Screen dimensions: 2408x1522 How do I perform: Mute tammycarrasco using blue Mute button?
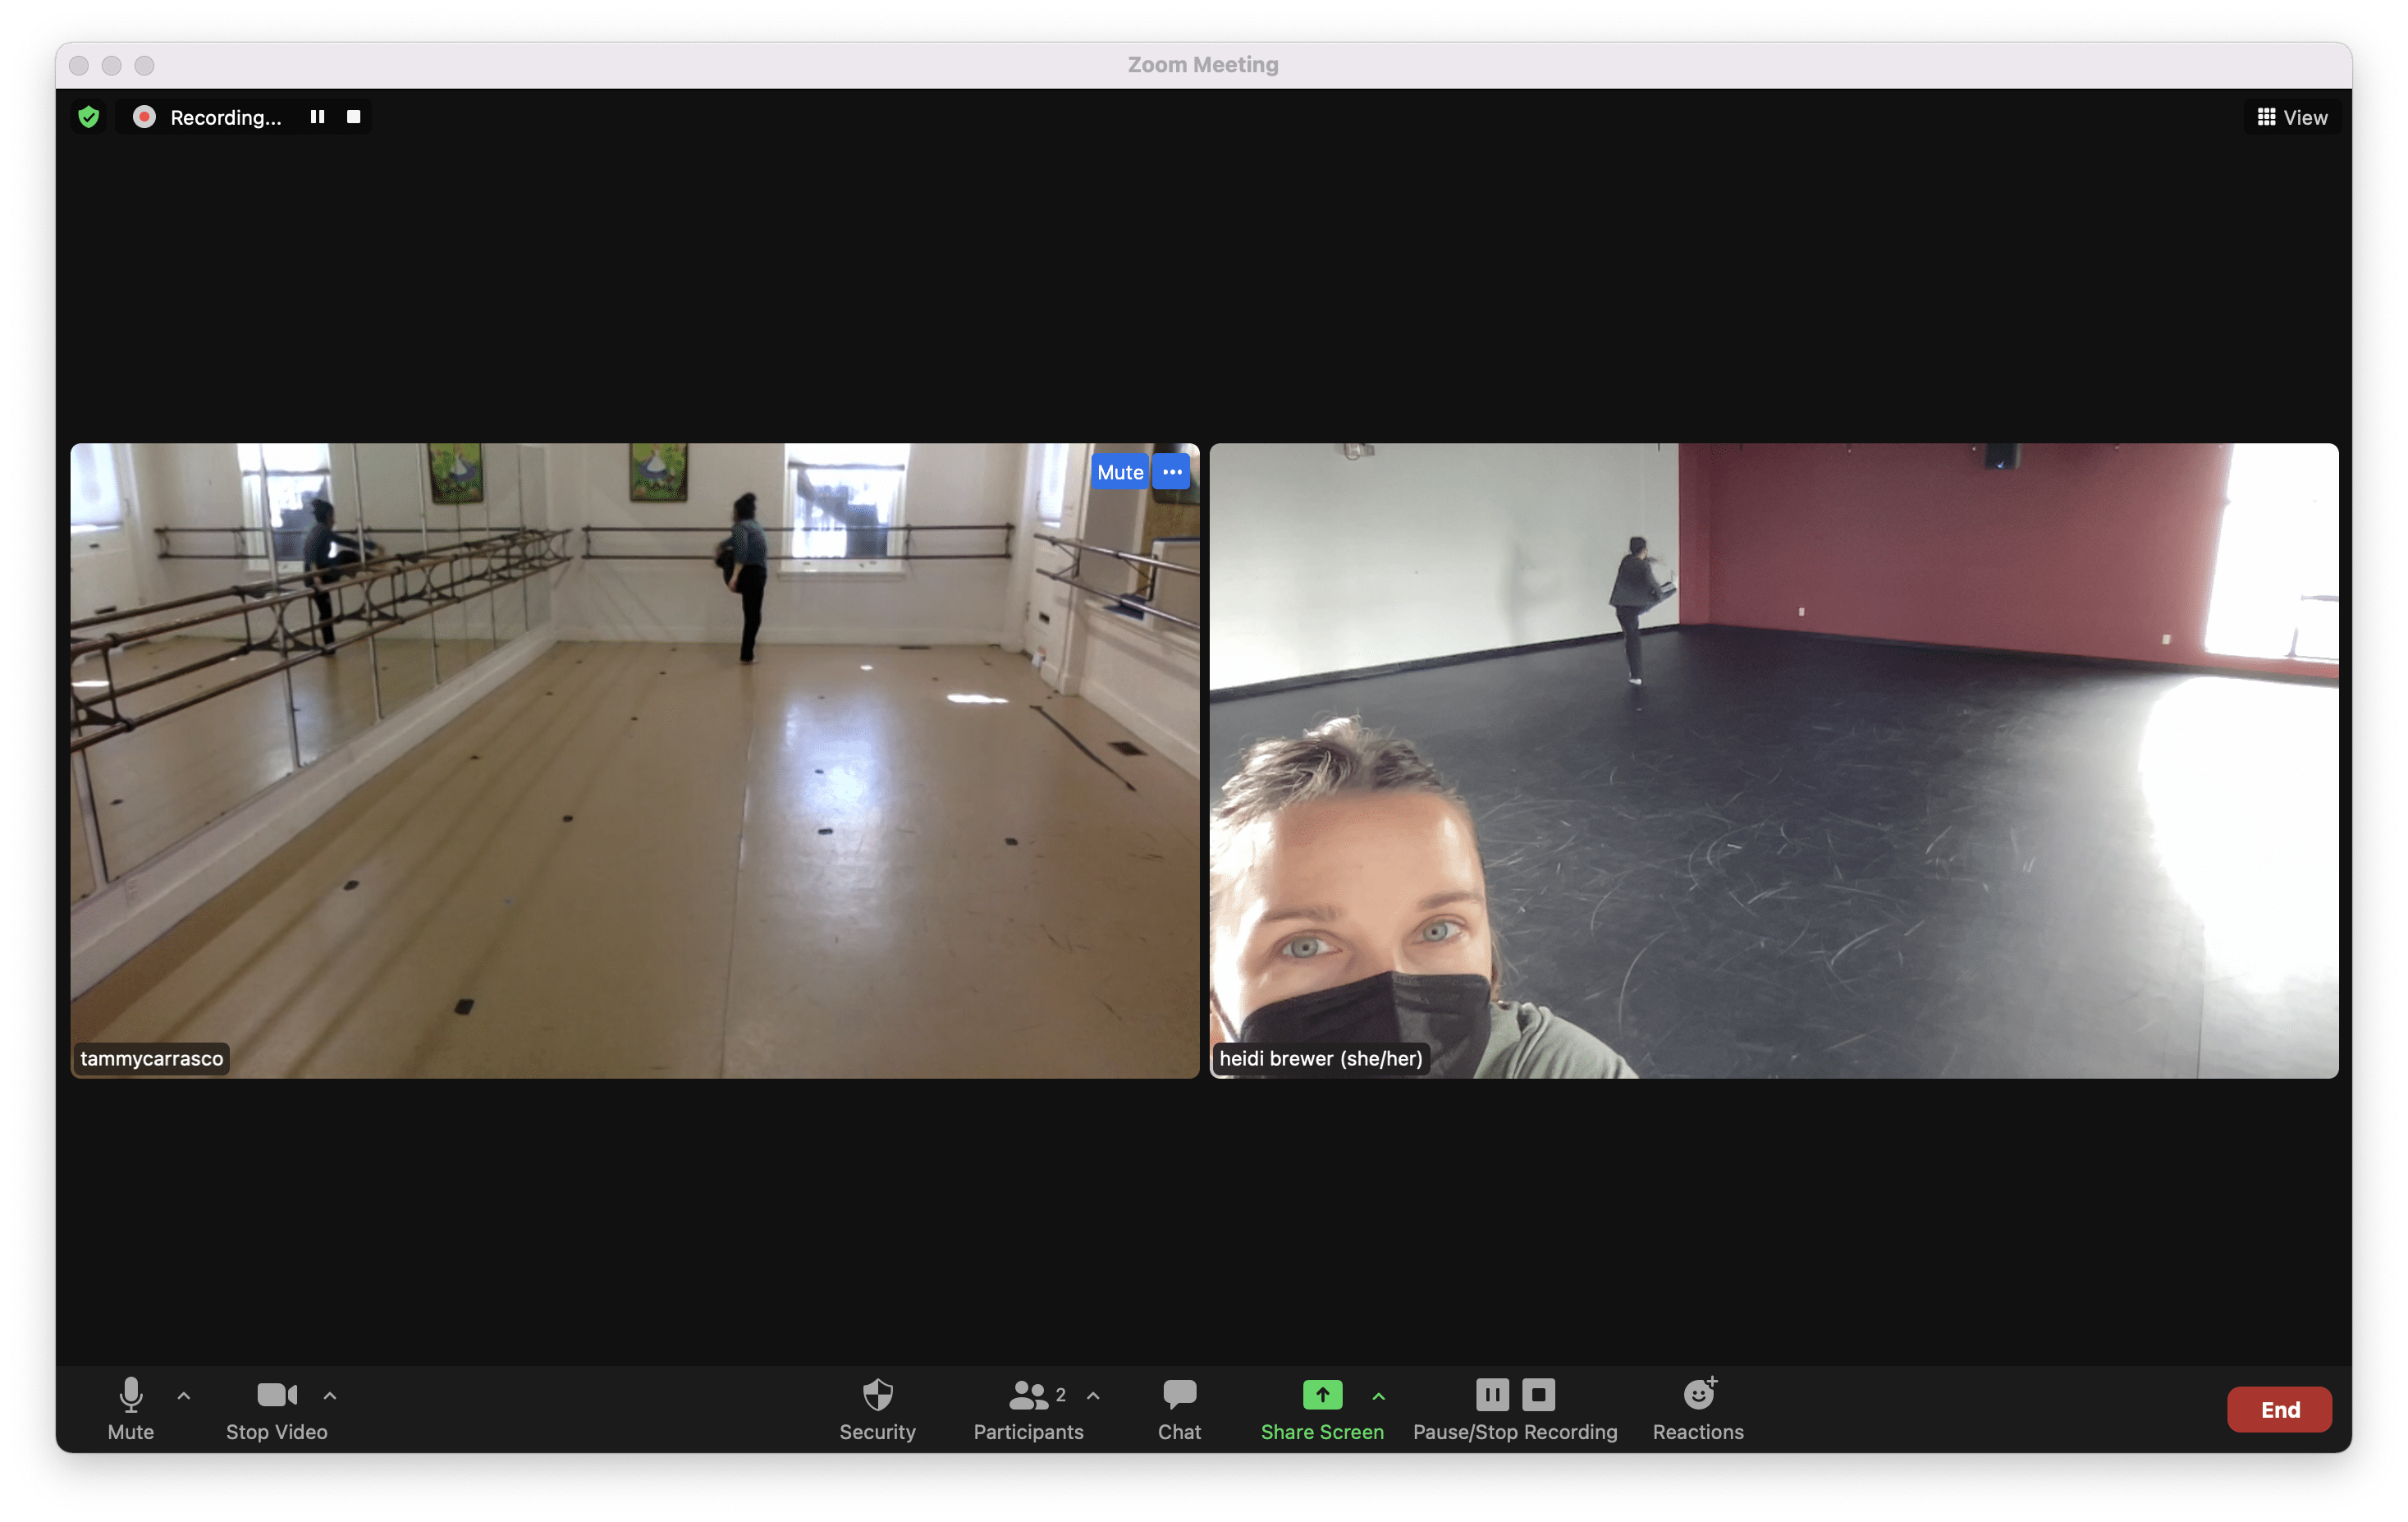[x=1119, y=472]
